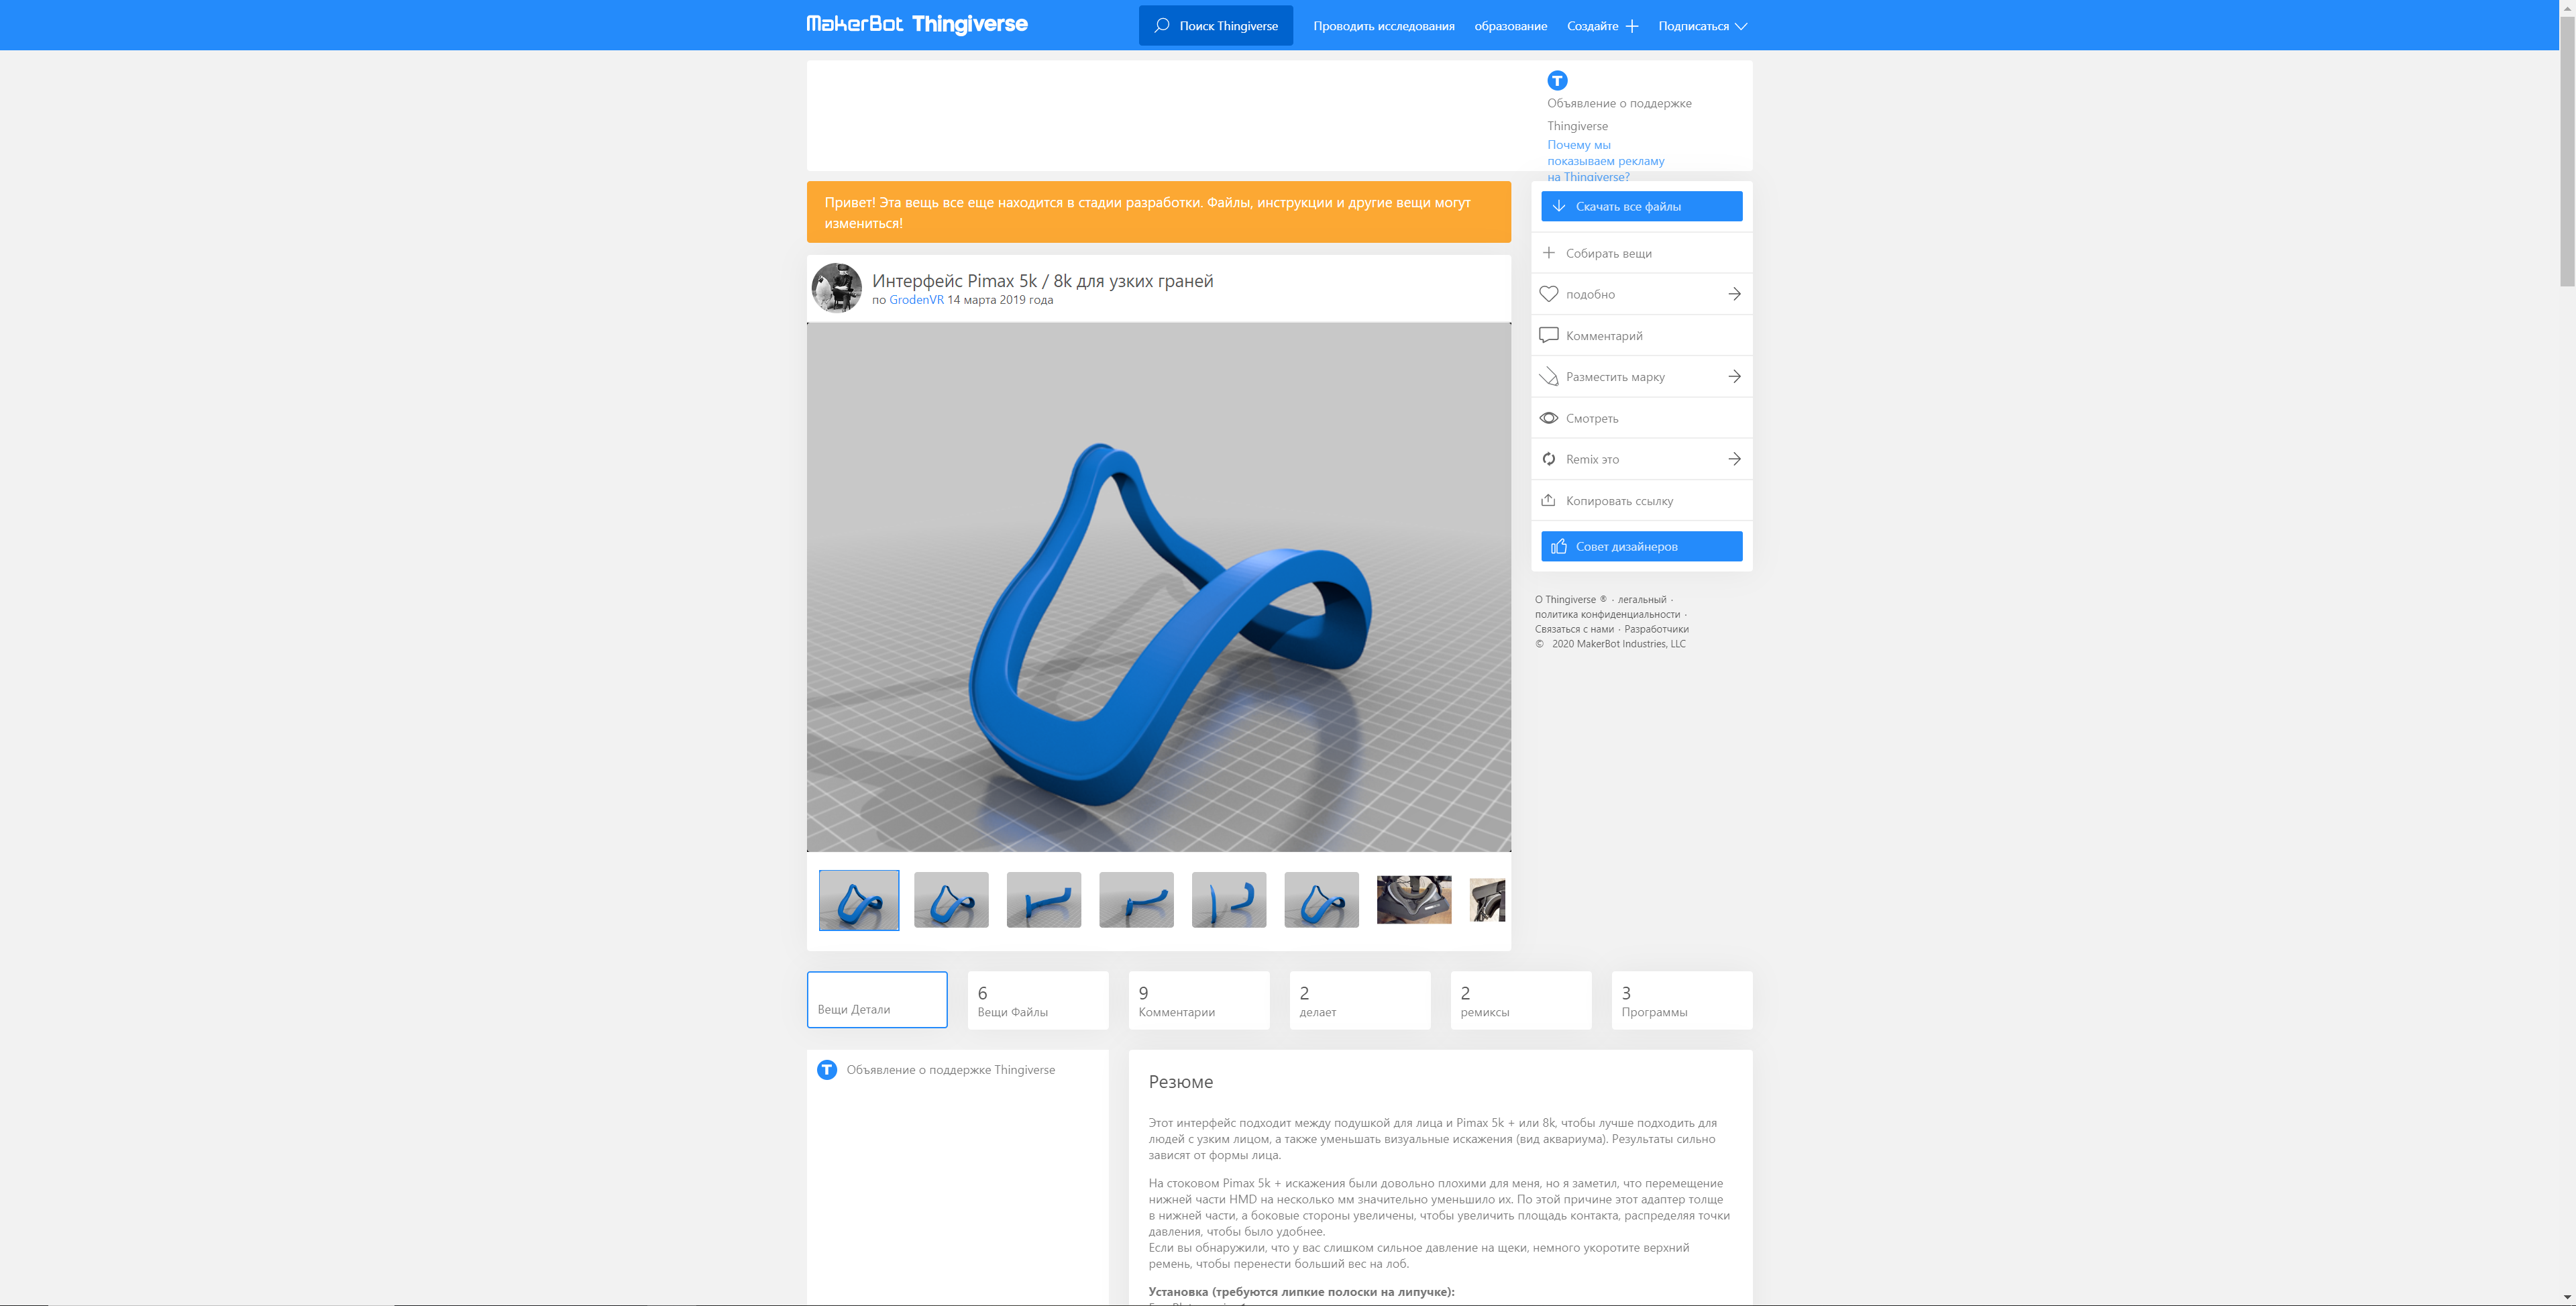
Task: Switch to the 2 делает tab
Action: pos(1360,1000)
